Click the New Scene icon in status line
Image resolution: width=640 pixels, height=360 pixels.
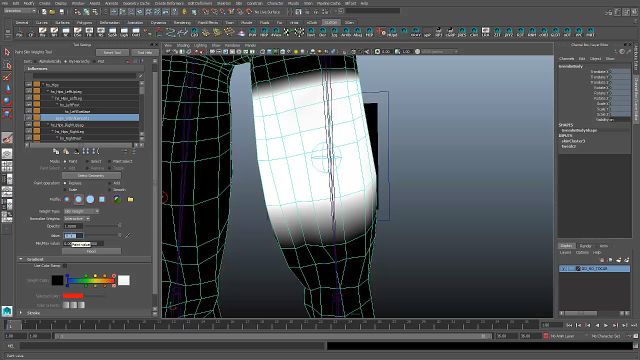pyautogui.click(x=44, y=12)
